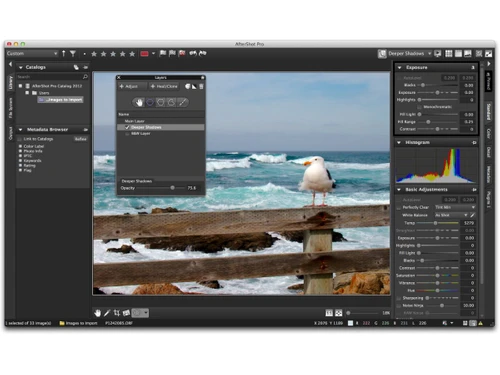500x375 pixels.
Task: Toggle AutoLevel checkbox in Exposure panel
Action: tap(399, 78)
